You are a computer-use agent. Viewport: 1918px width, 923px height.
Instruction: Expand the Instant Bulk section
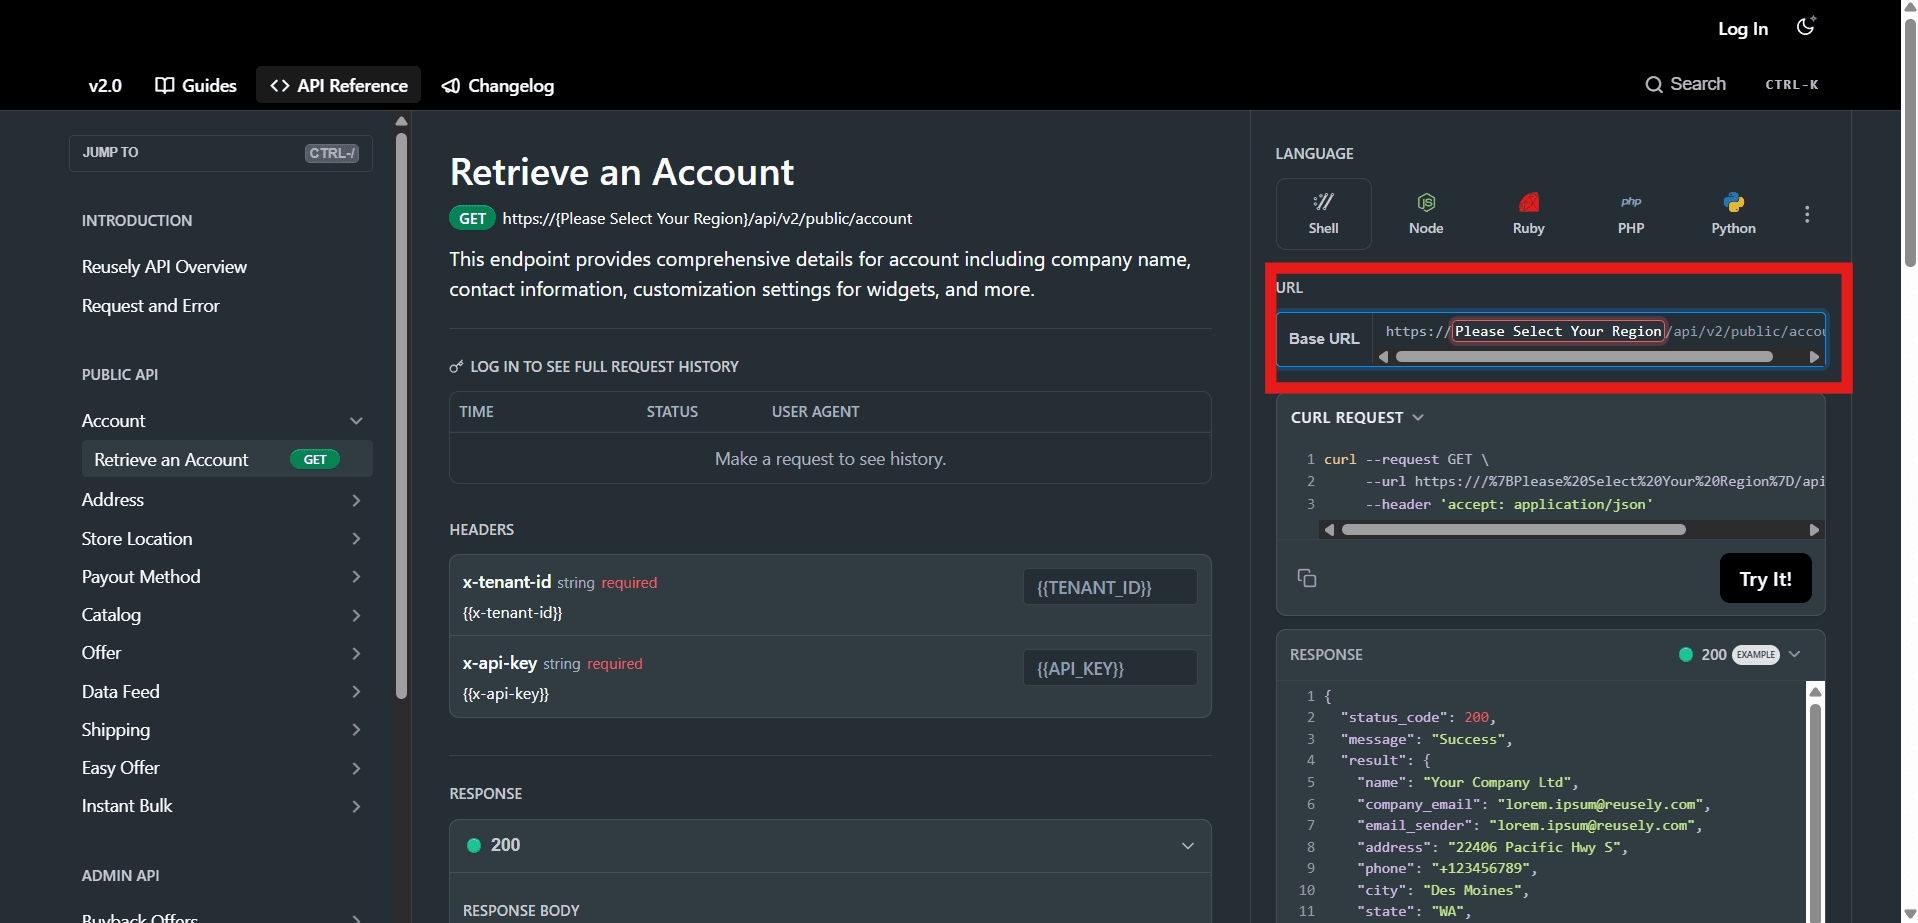coord(356,807)
